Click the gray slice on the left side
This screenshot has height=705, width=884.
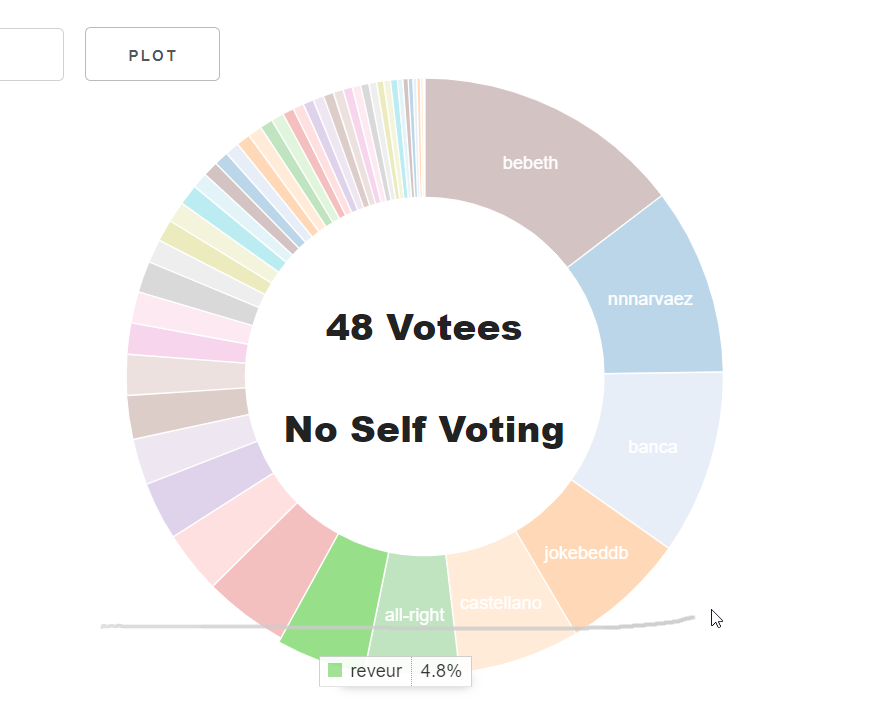tap(197, 293)
